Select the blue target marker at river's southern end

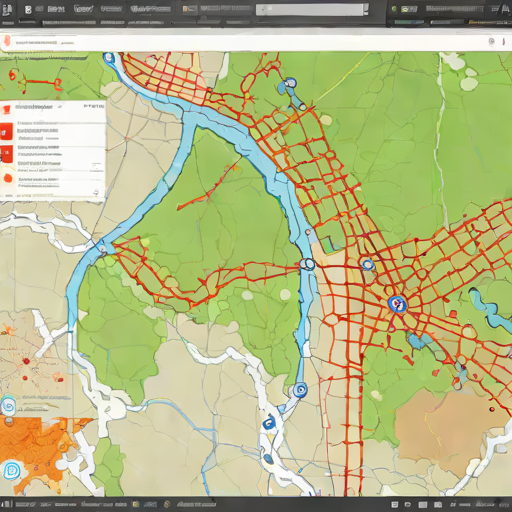pos(300,390)
